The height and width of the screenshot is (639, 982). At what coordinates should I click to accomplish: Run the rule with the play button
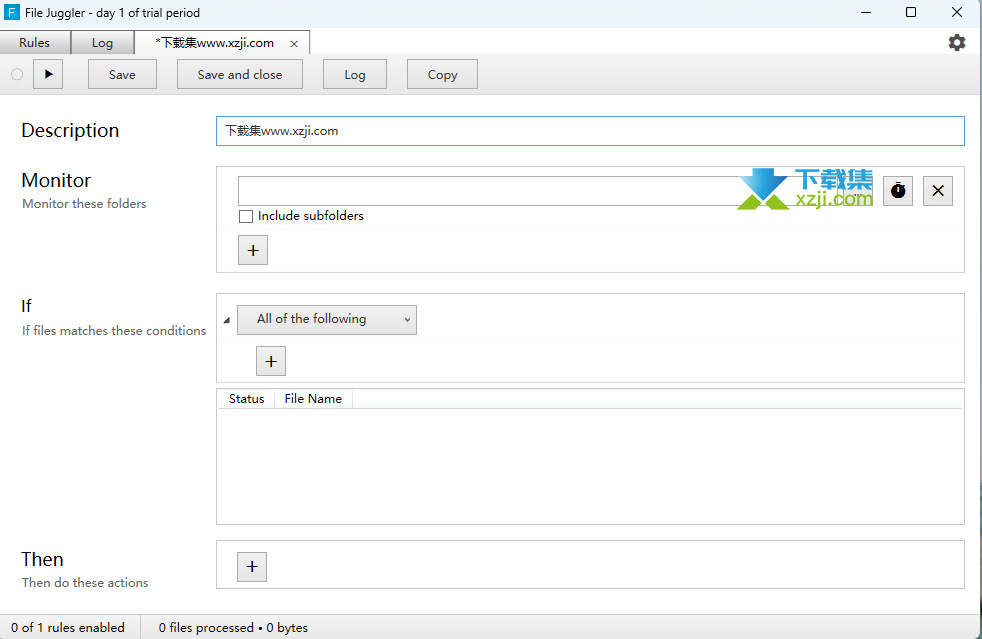coord(48,74)
